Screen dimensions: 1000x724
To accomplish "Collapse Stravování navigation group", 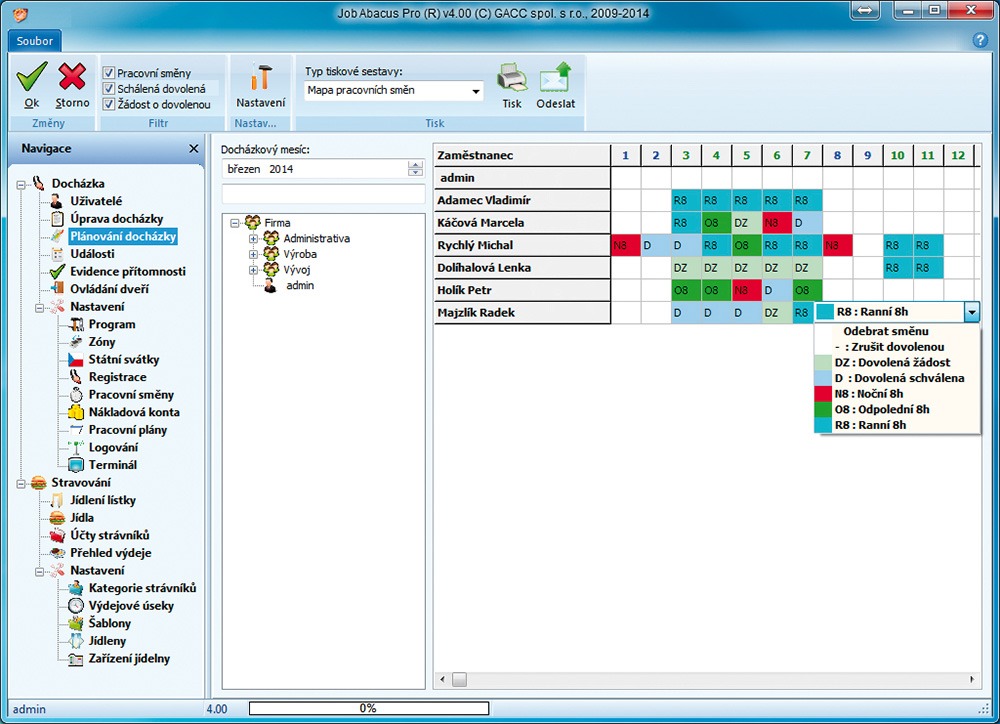I will pos(21,484).
